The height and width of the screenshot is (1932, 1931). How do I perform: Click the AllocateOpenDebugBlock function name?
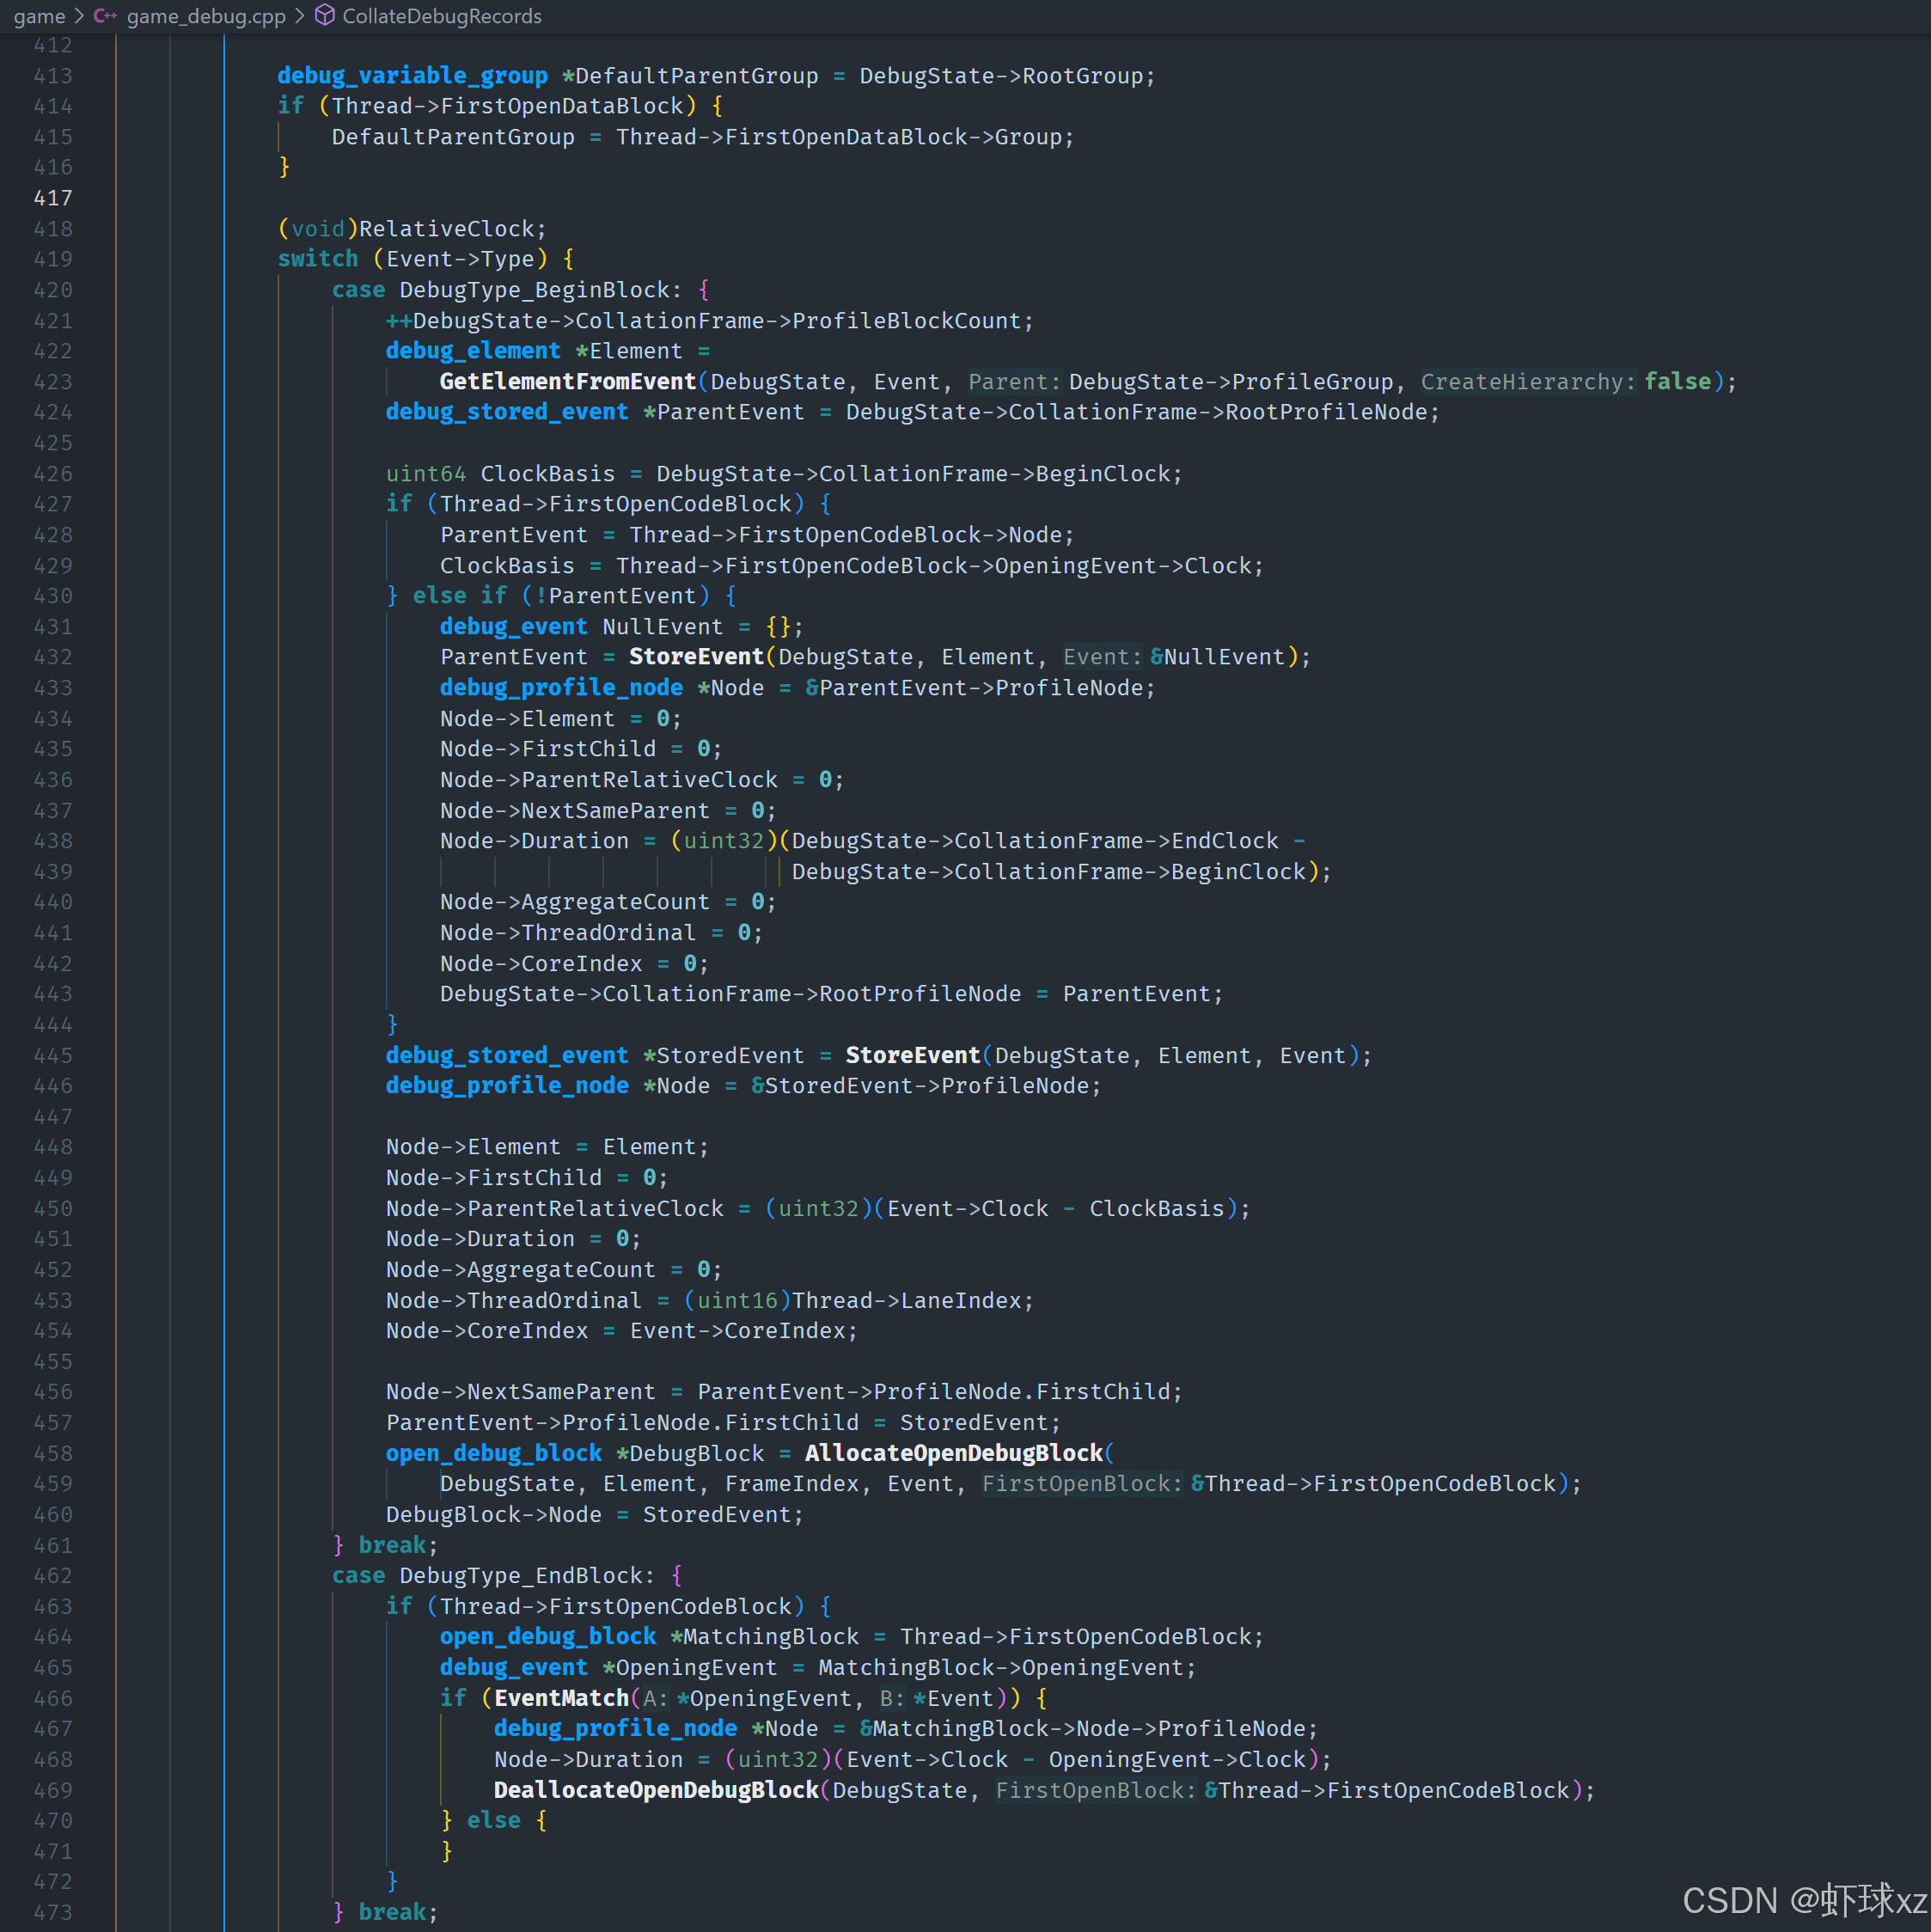[954, 1453]
